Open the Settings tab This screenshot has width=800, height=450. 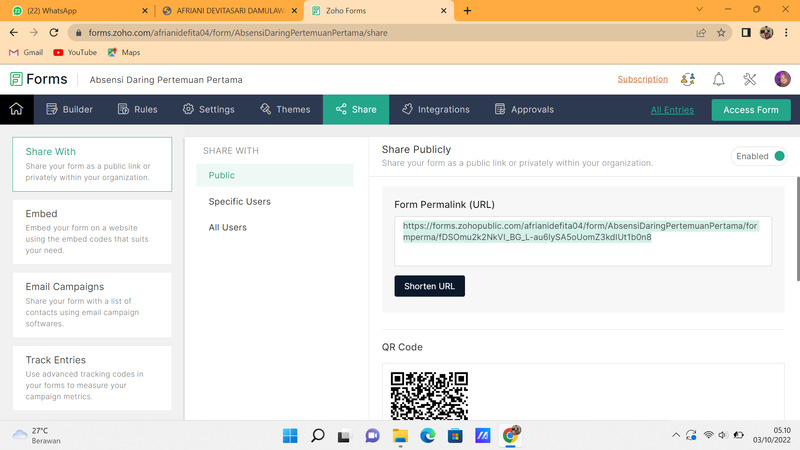click(209, 109)
